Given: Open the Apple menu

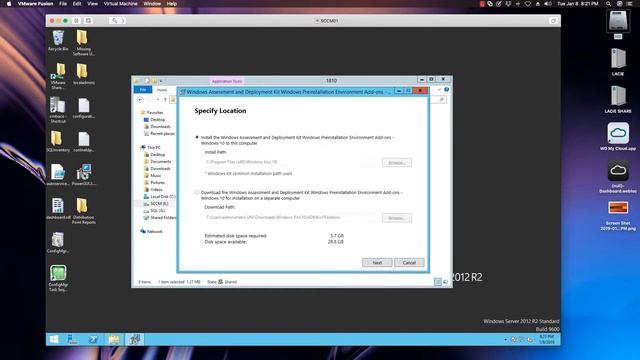Looking at the screenshot, I should coord(9,4).
